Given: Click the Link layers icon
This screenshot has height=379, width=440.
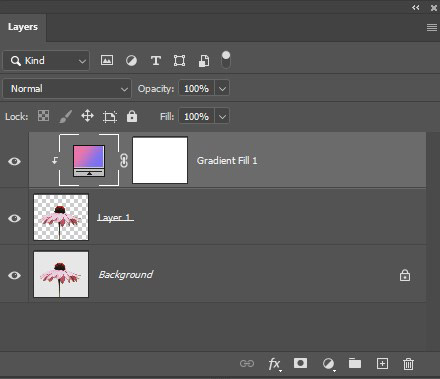Looking at the screenshot, I should 247,363.
